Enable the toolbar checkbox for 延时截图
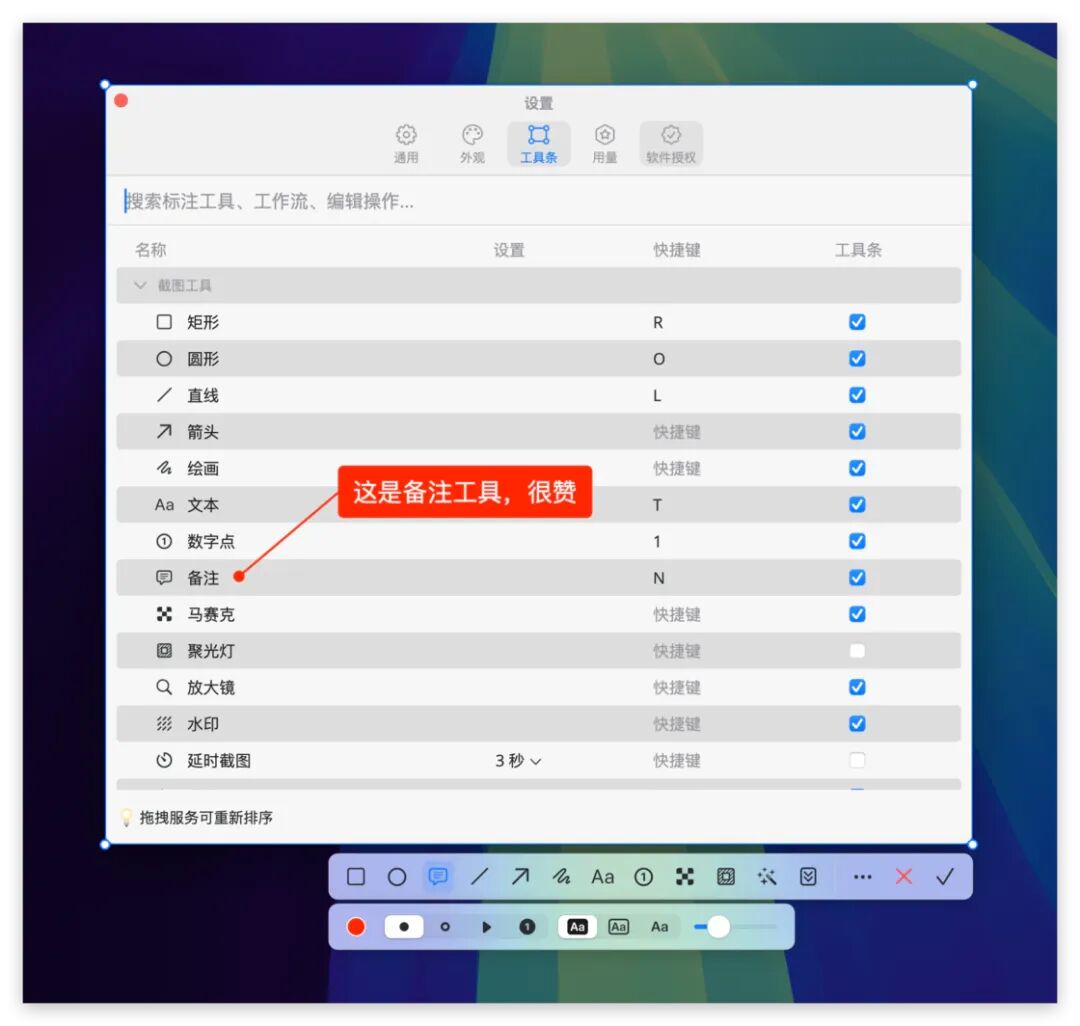1080x1026 pixels. (857, 760)
